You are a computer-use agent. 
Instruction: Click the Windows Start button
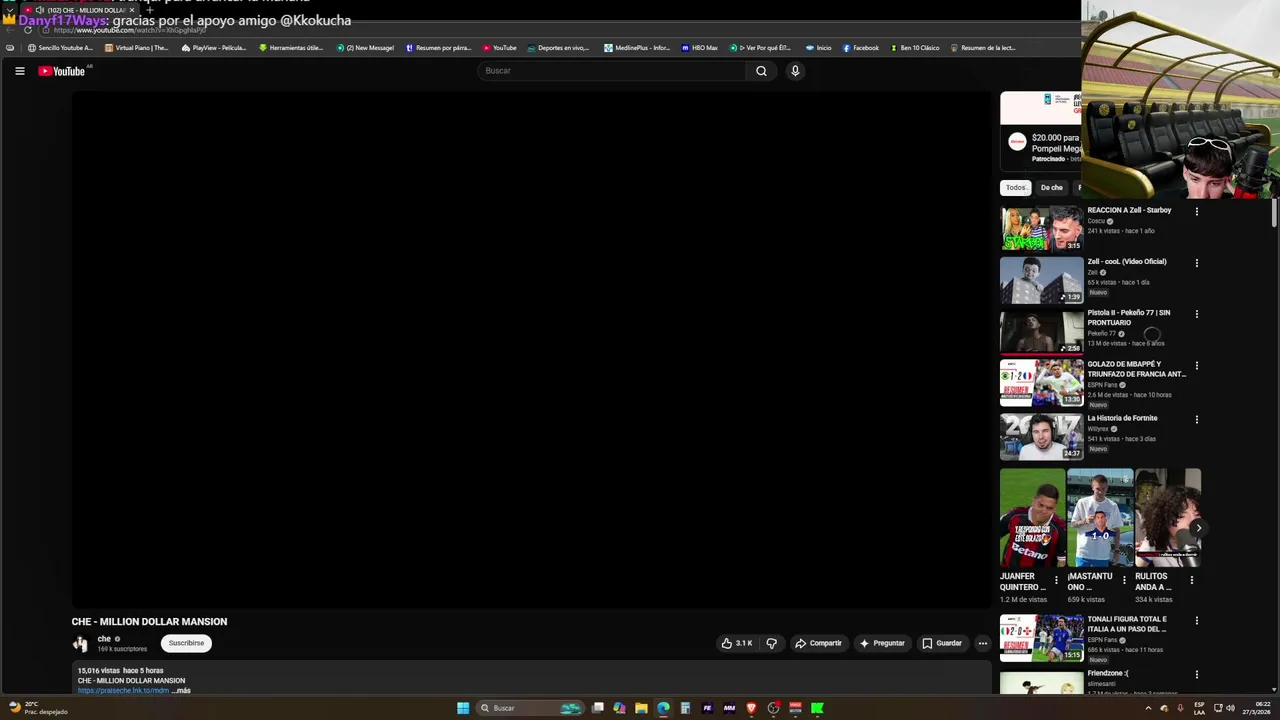point(463,708)
